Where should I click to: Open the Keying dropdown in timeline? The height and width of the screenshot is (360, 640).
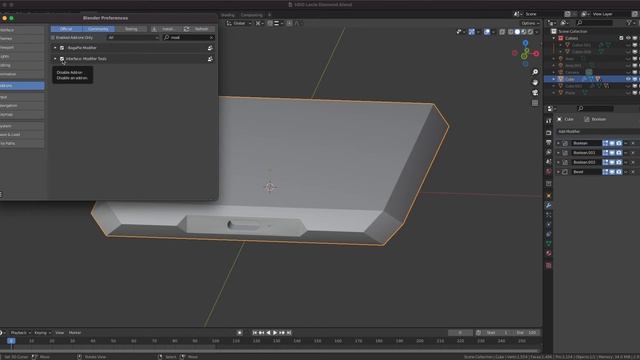point(42,333)
